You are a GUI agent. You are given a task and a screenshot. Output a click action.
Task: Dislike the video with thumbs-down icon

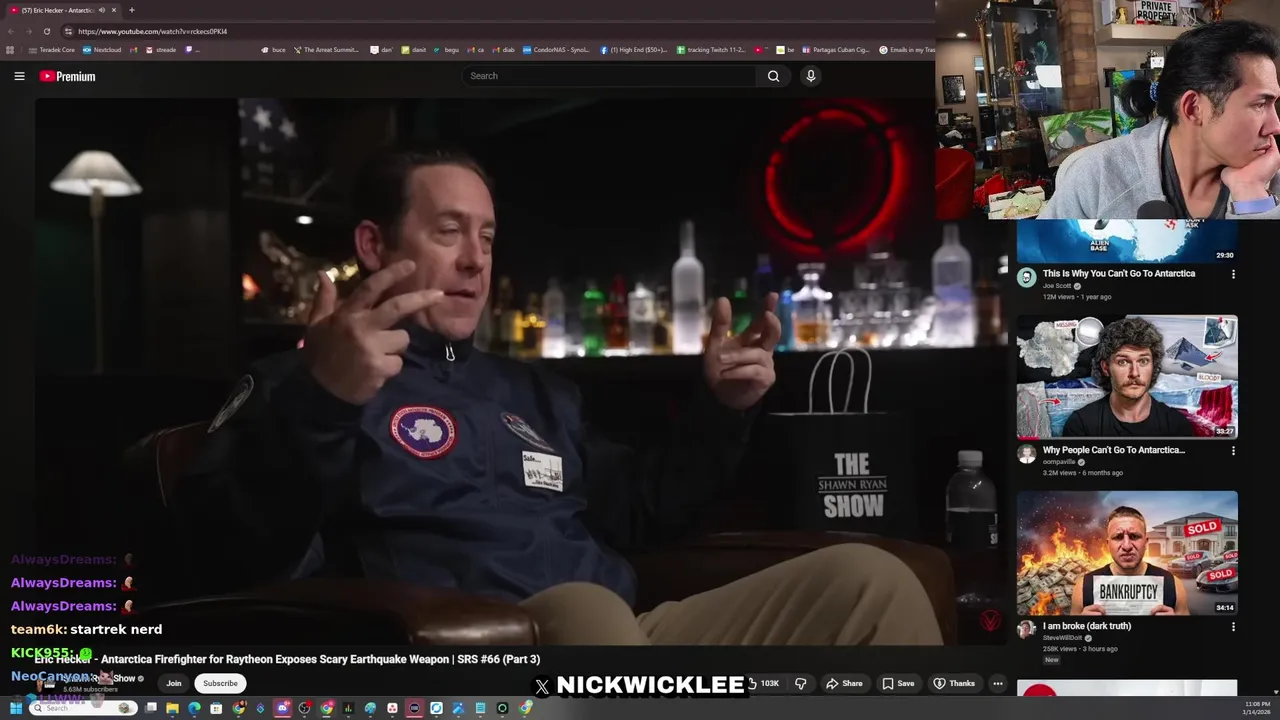click(800, 683)
